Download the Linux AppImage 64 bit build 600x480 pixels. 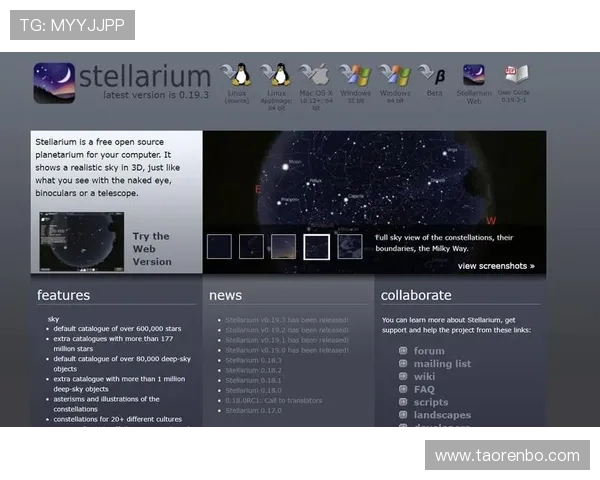pyautogui.click(x=276, y=75)
